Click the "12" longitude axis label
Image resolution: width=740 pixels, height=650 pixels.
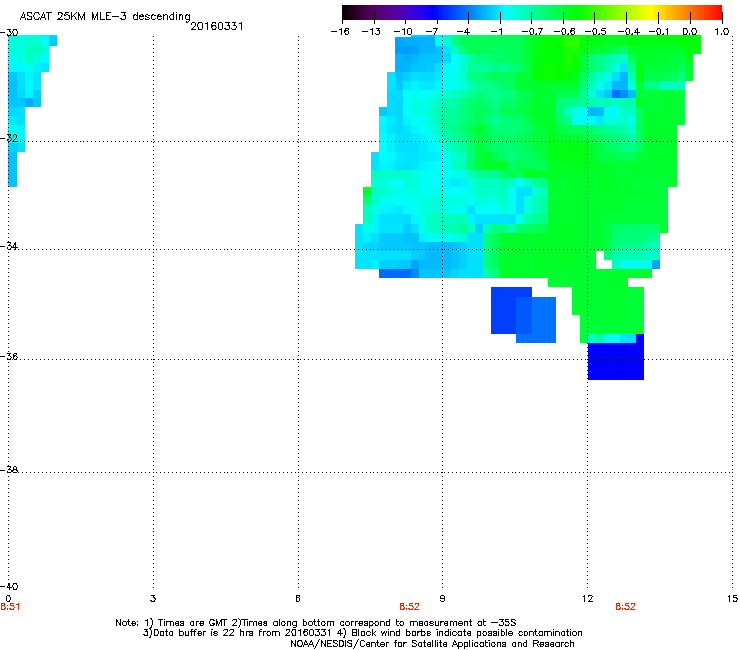click(588, 599)
